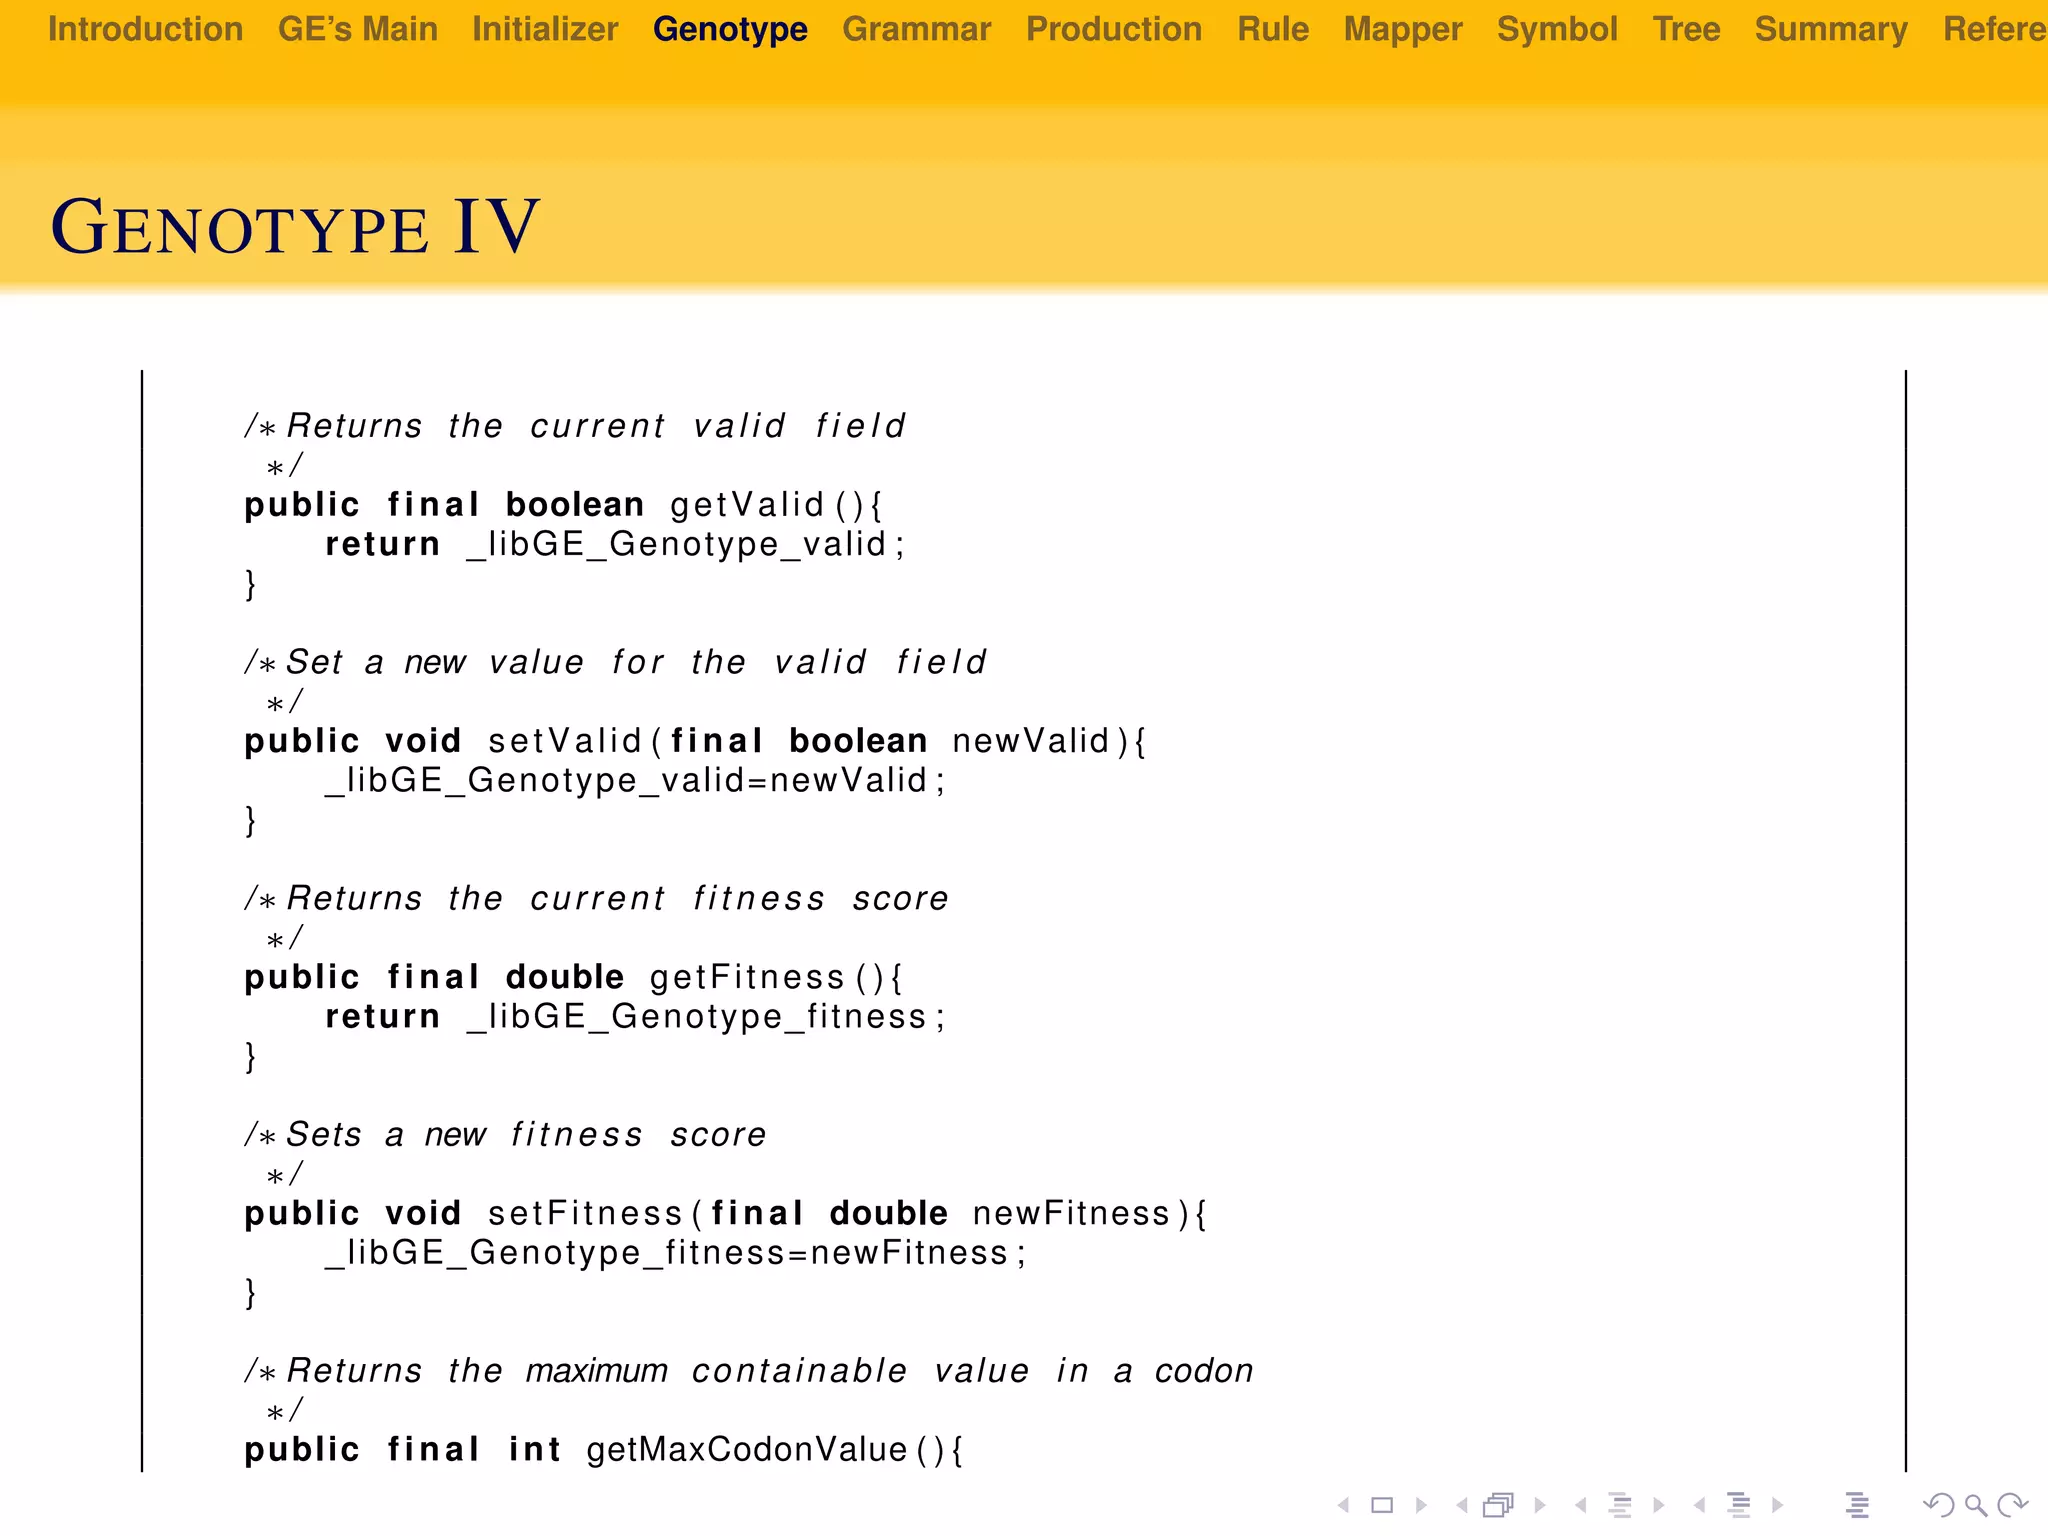Go to next frame arrow
This screenshot has width=2048, height=1536.
[x=1540, y=1505]
